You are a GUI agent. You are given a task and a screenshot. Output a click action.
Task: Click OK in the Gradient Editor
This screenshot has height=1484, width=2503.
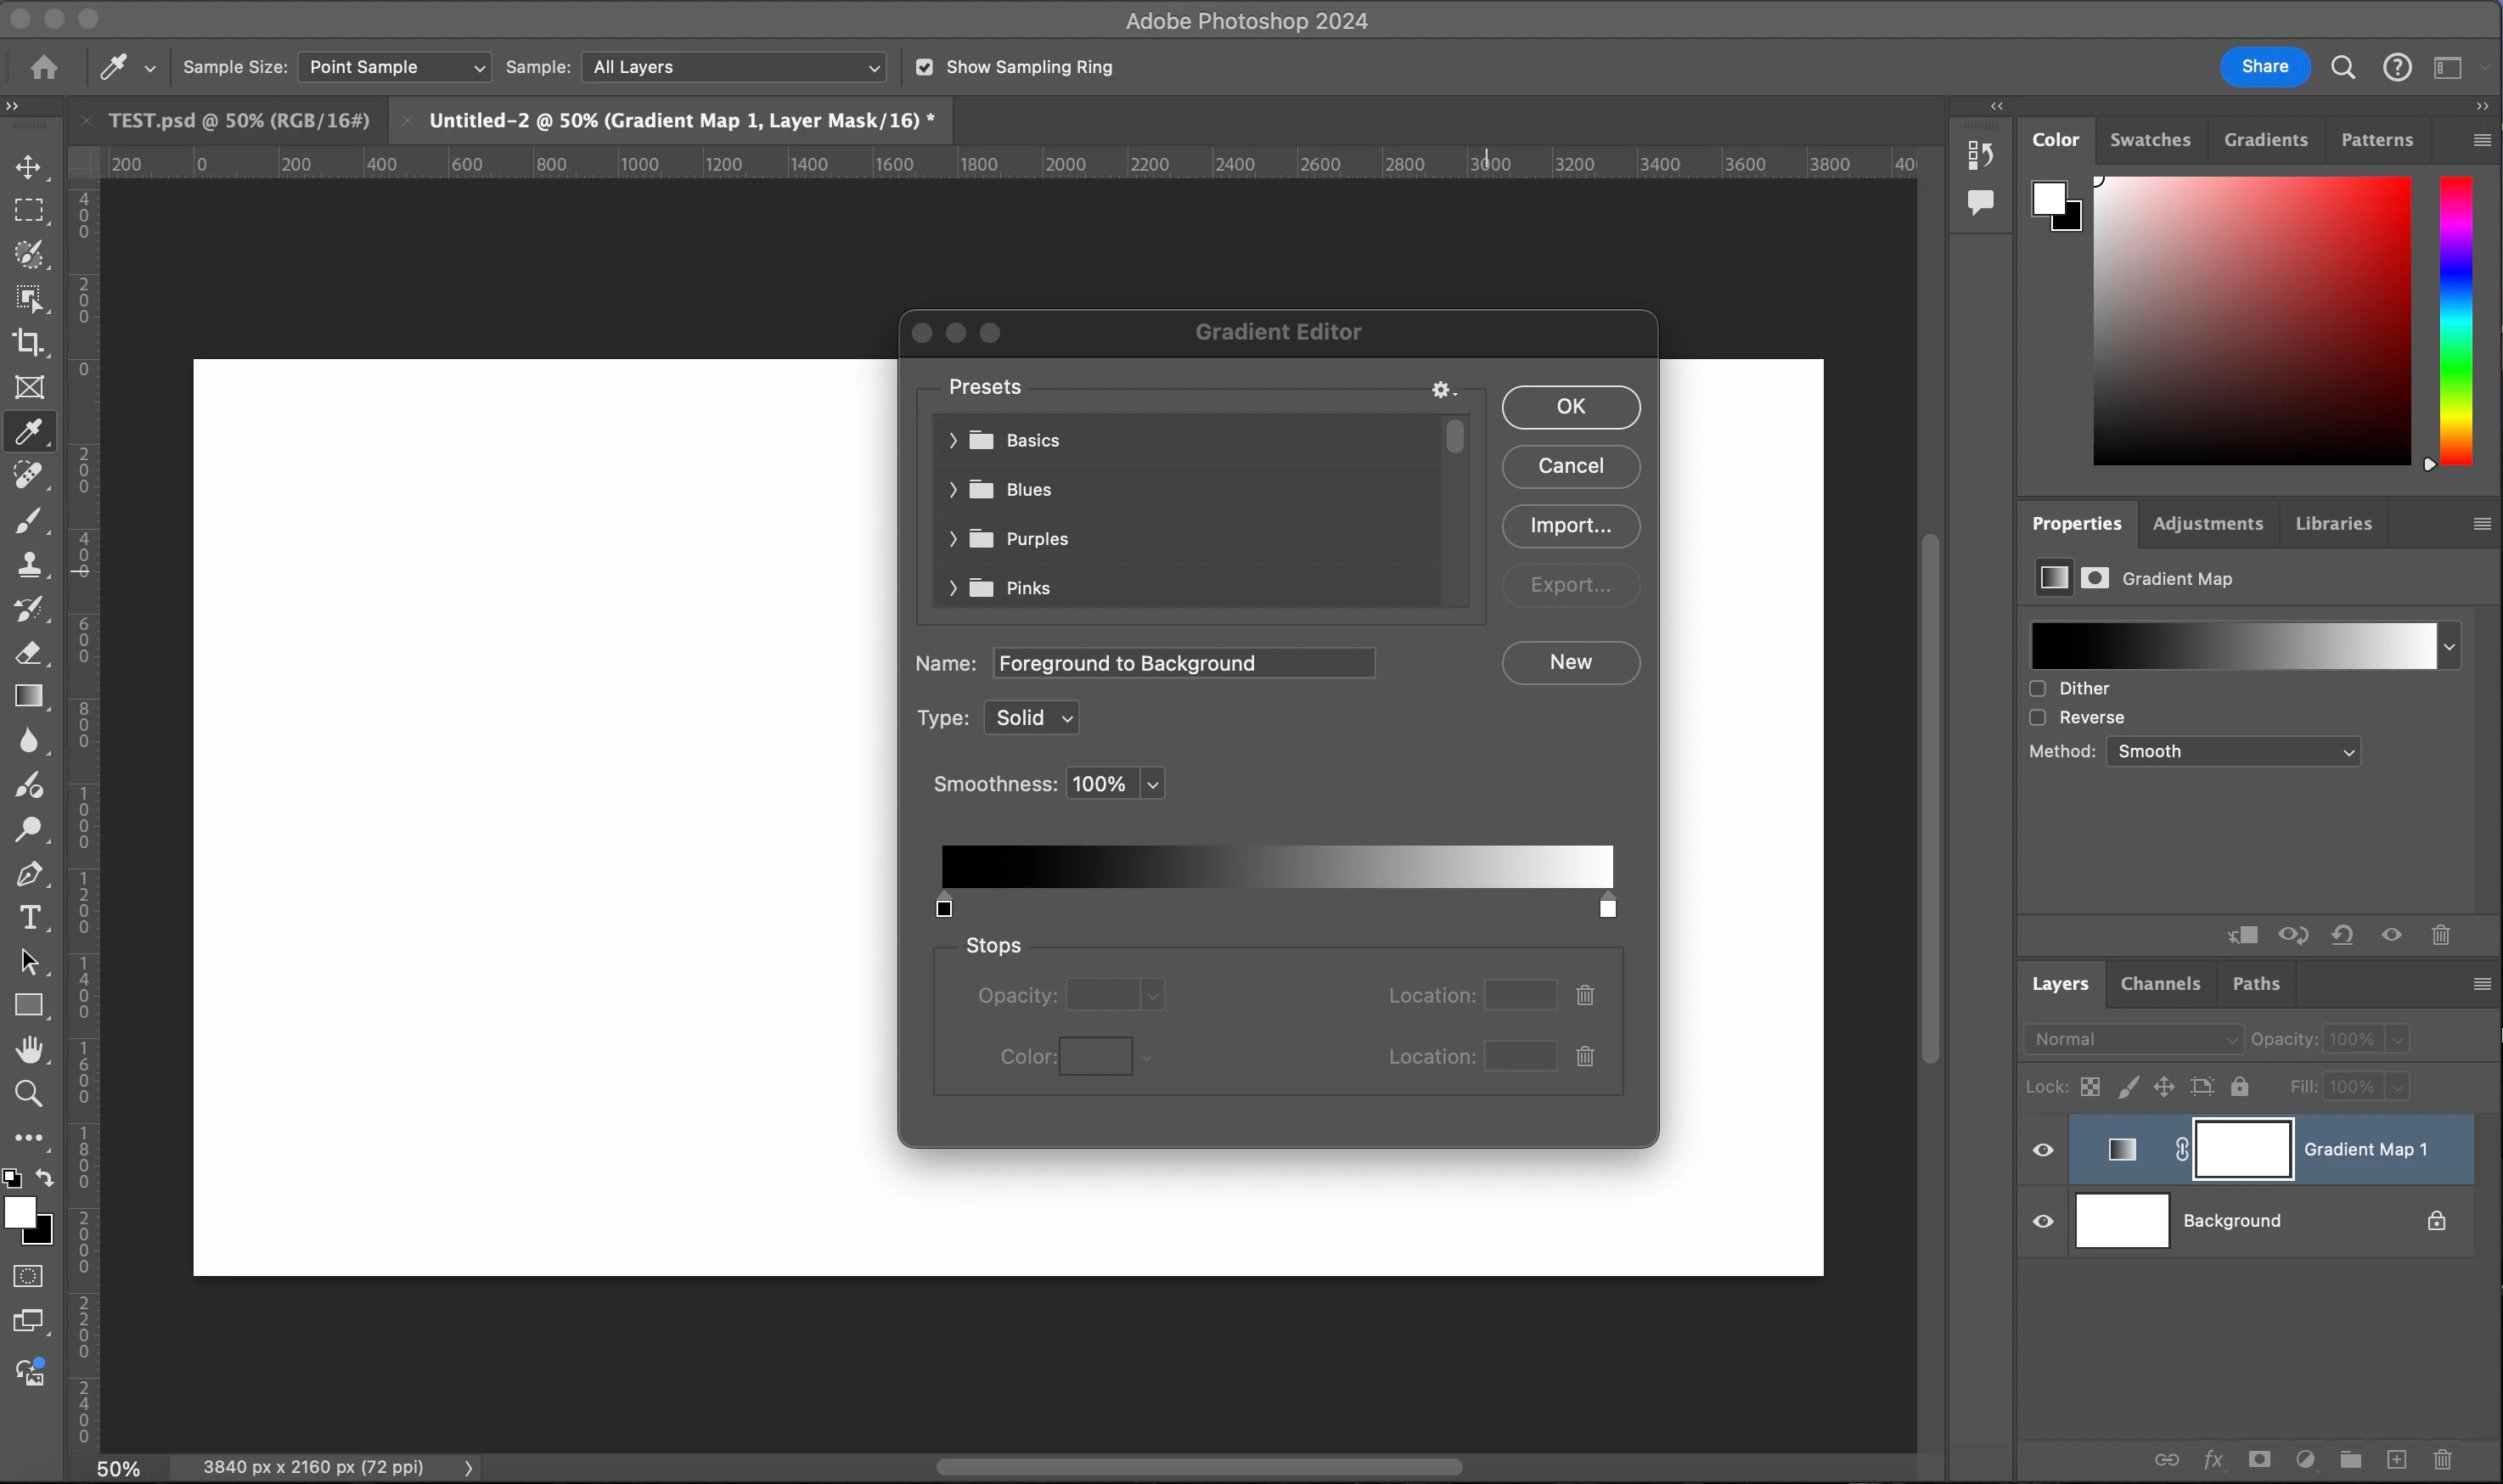point(1570,407)
